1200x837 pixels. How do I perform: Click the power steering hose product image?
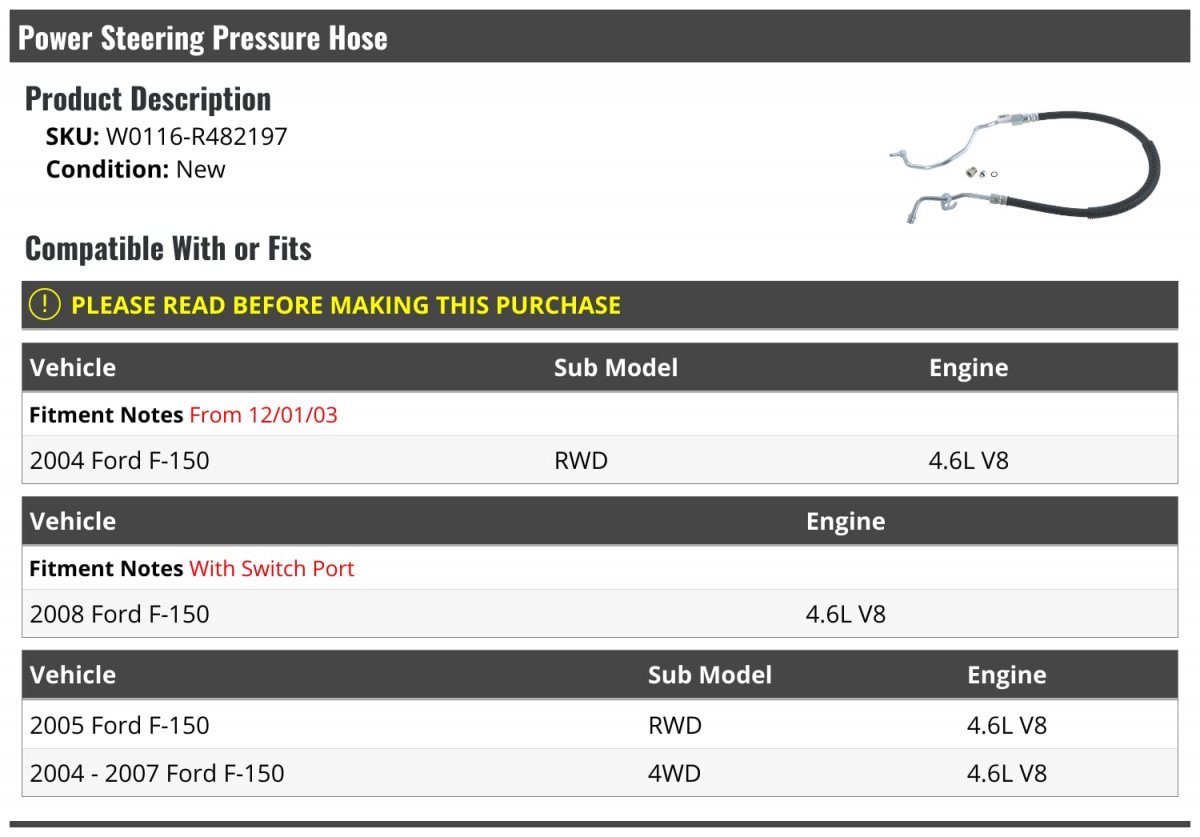1025,166
